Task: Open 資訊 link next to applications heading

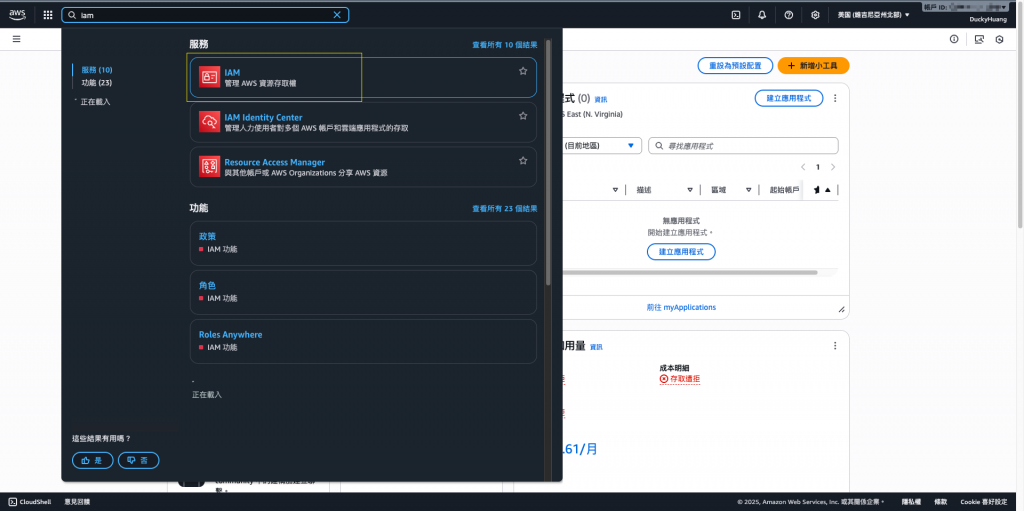Action: [601, 99]
